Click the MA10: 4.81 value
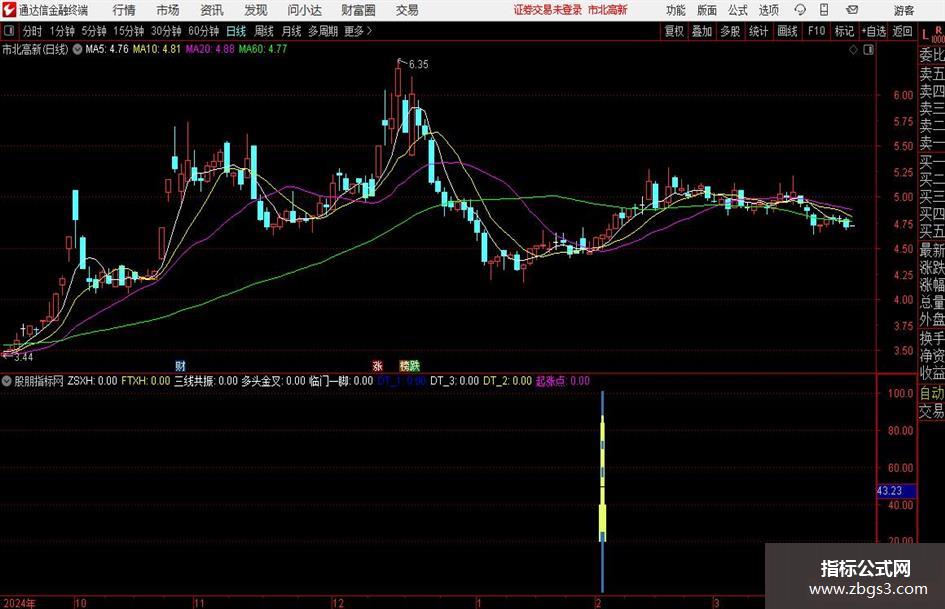The image size is (945, 609). 157,49
